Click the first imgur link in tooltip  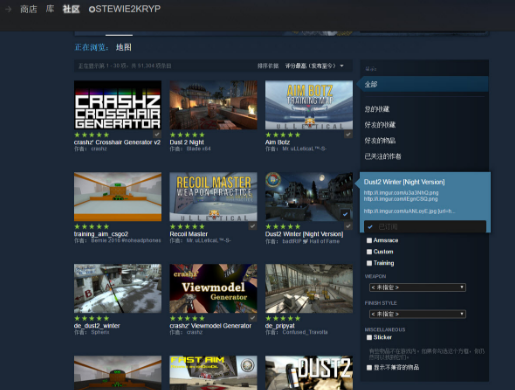pyautogui.click(x=401, y=193)
